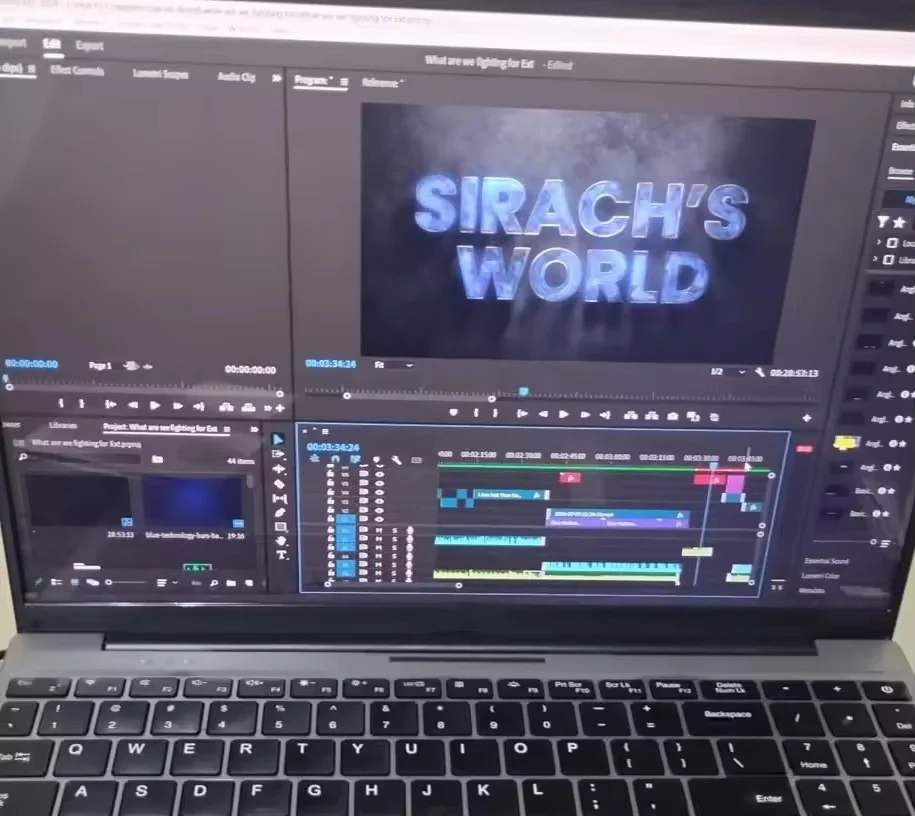Click Insert button in Source monitor
Image resolution: width=915 pixels, height=816 pixels.
coord(226,407)
